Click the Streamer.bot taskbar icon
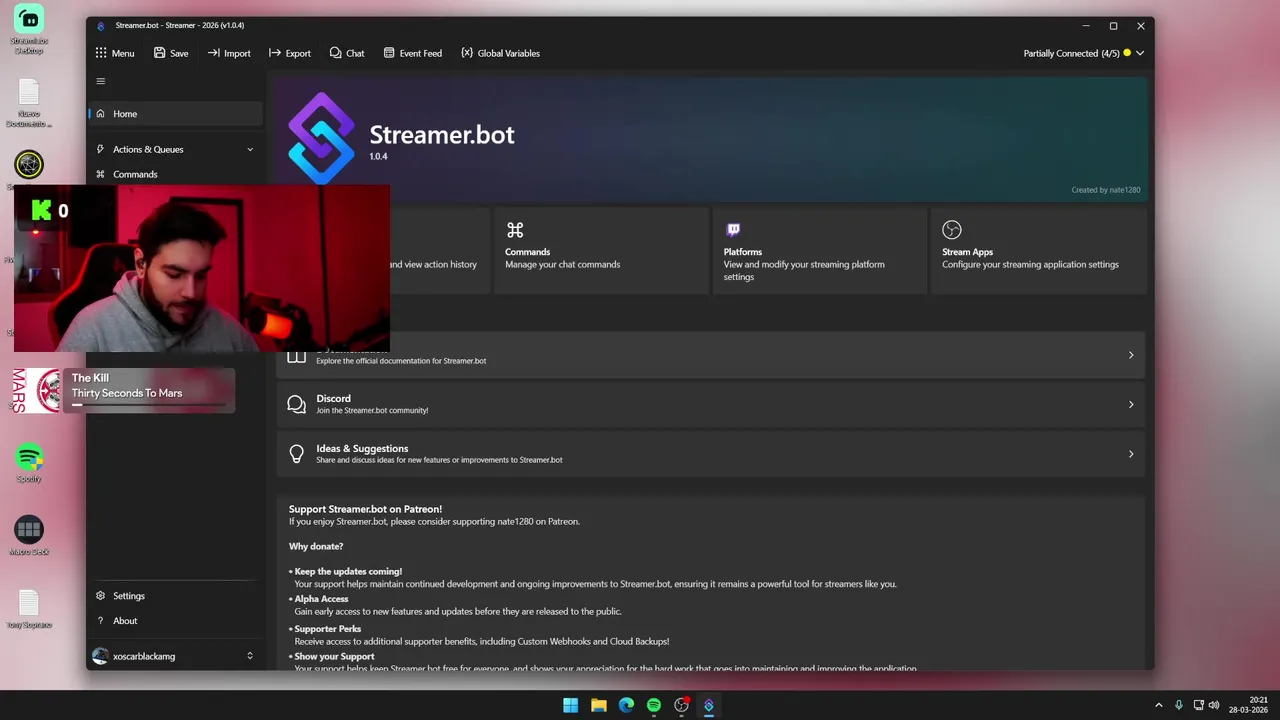The height and width of the screenshot is (720, 1280). [709, 705]
